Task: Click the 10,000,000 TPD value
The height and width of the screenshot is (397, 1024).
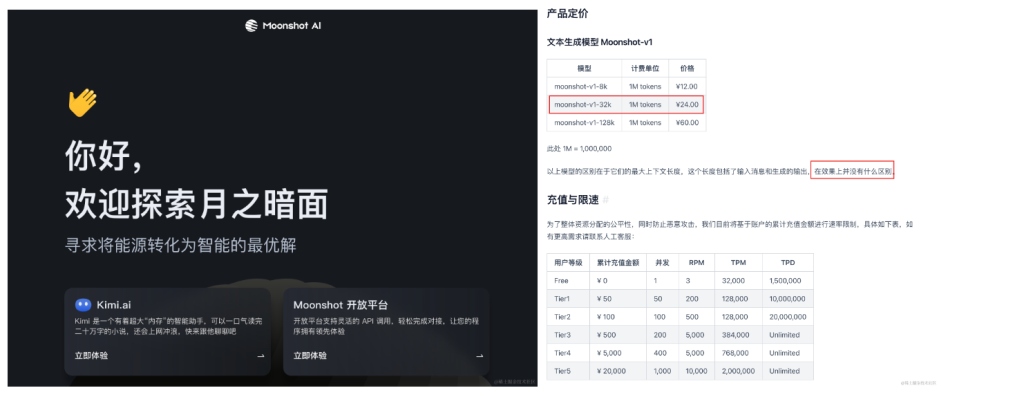Action: (787, 299)
